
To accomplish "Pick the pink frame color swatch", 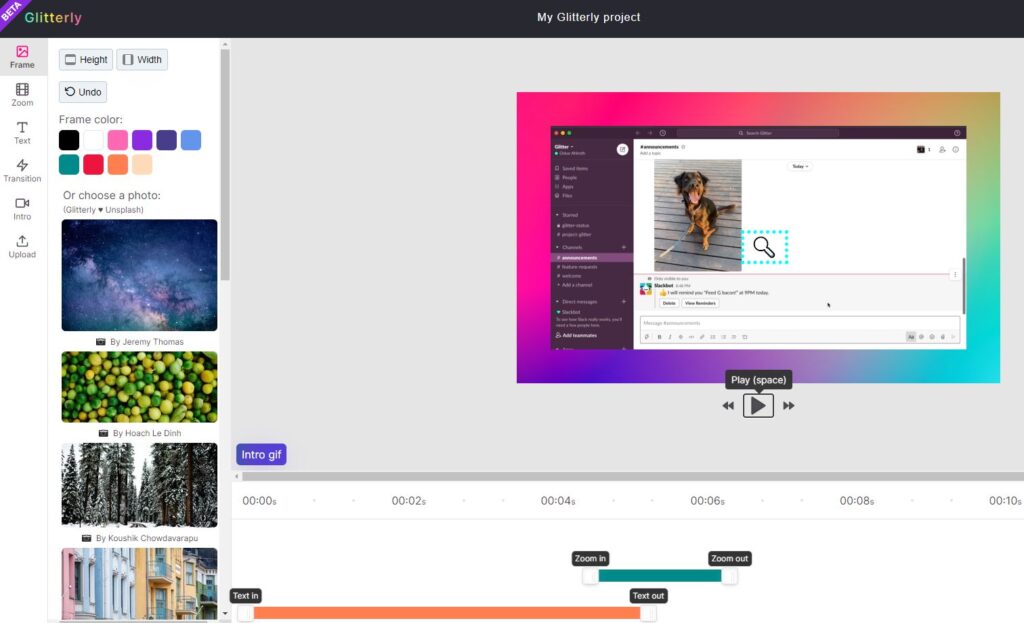I will (x=118, y=140).
